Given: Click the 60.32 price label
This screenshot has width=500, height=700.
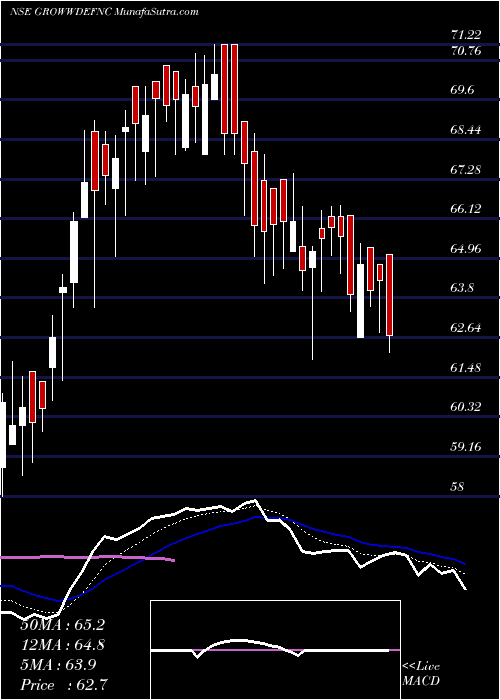Looking at the screenshot, I should (467, 407).
